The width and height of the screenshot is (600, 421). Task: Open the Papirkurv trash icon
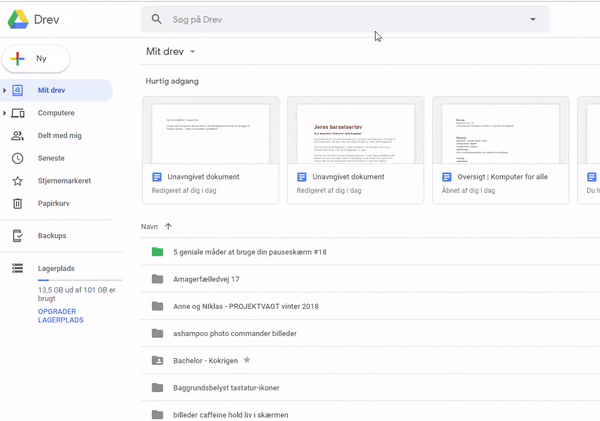(17, 204)
